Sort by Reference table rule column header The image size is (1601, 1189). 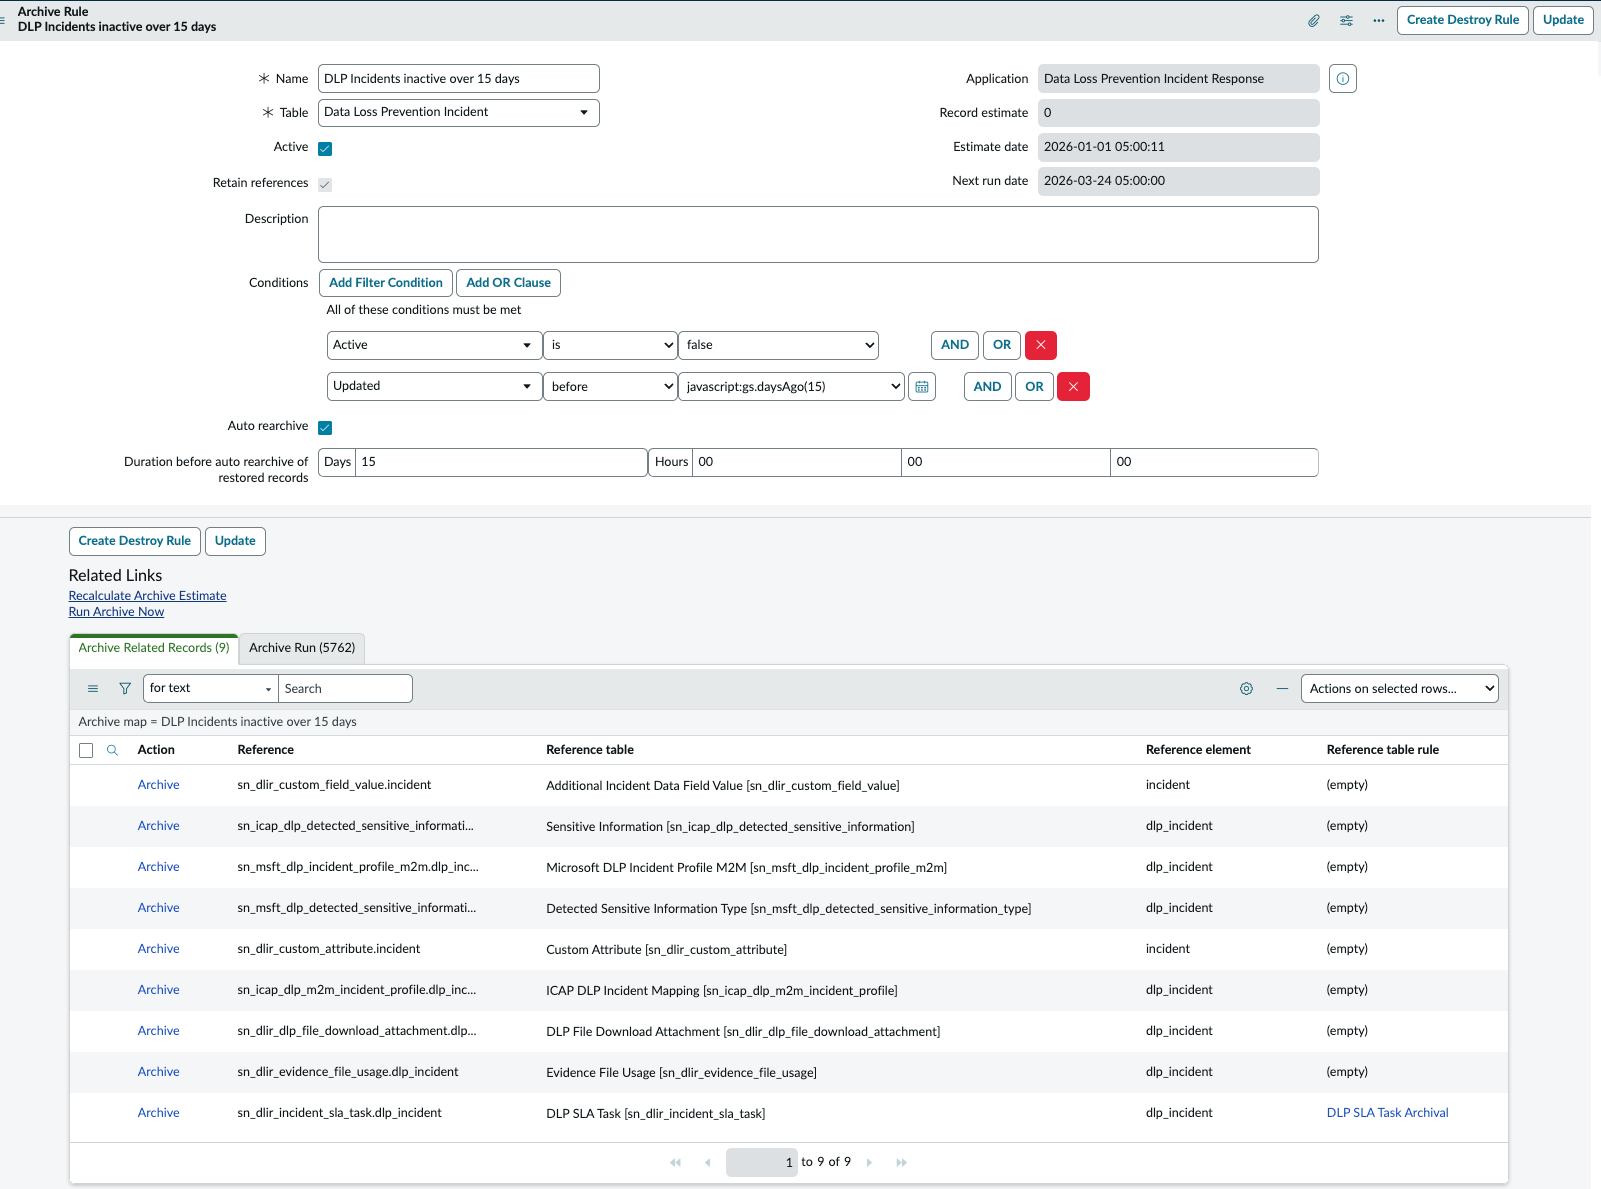(1383, 750)
